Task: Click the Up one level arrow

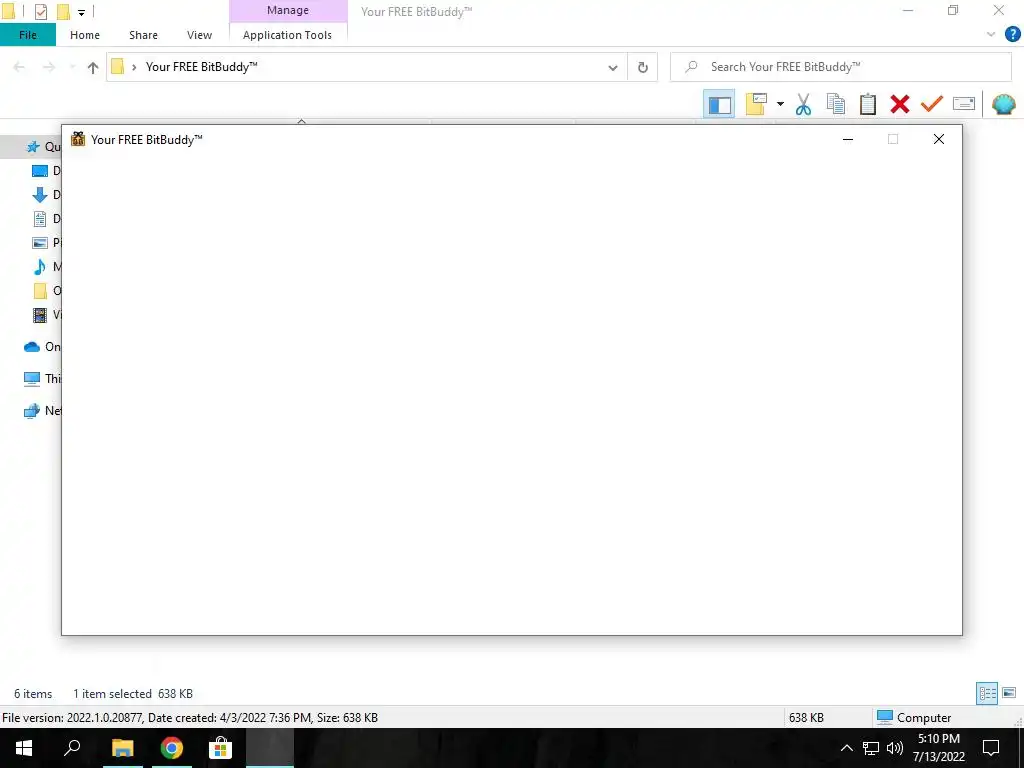Action: pos(93,67)
